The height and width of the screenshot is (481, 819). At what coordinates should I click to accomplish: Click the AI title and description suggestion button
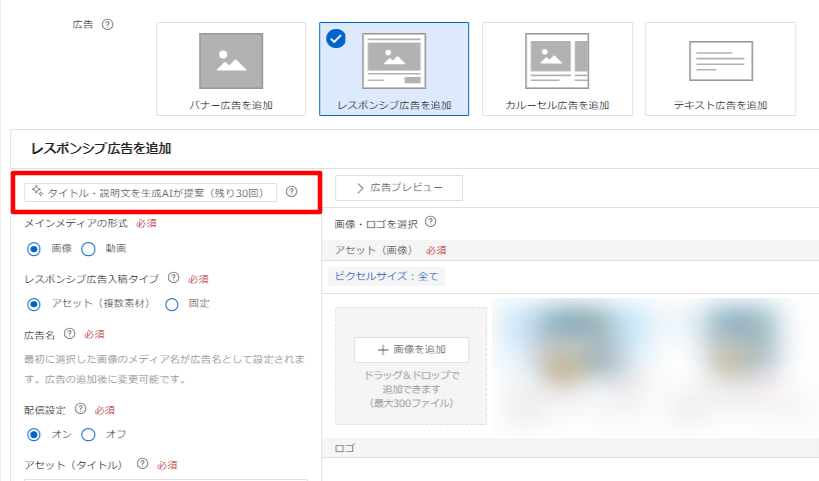pos(150,191)
